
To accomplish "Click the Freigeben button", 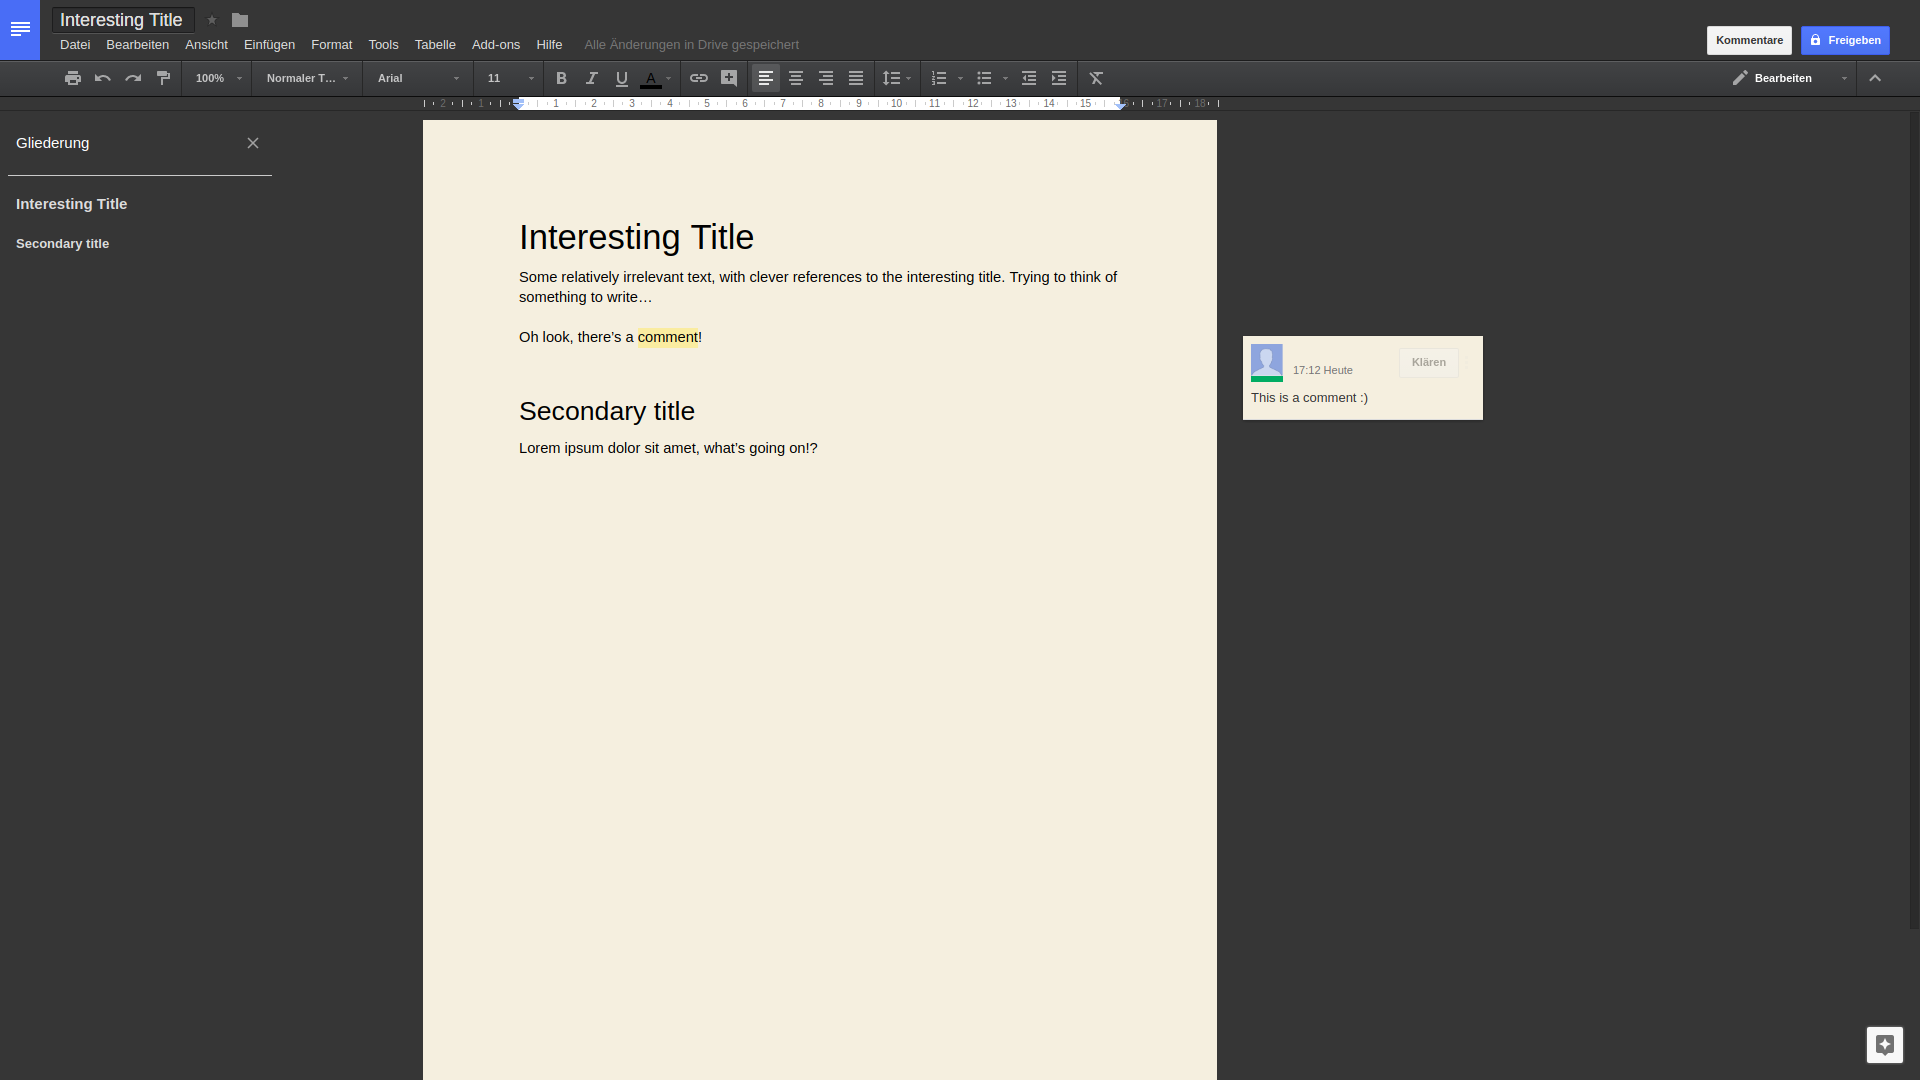I will click(x=1845, y=40).
